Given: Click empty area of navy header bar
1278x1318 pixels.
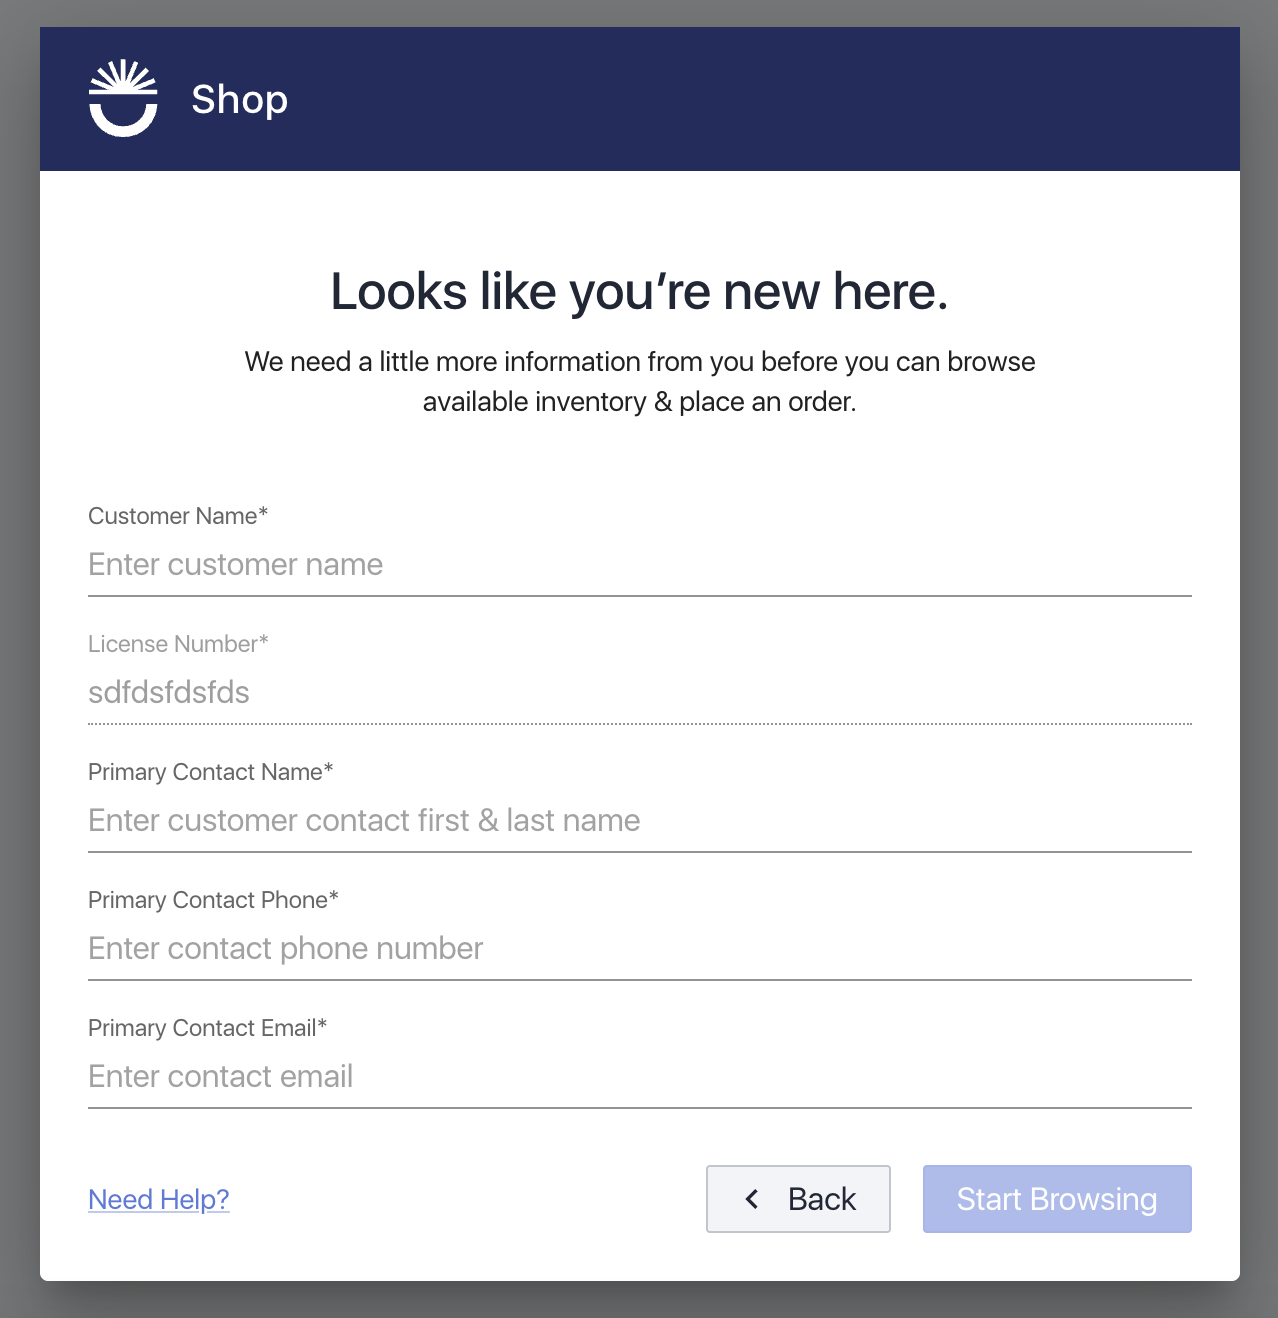Looking at the screenshot, I should pos(760,99).
